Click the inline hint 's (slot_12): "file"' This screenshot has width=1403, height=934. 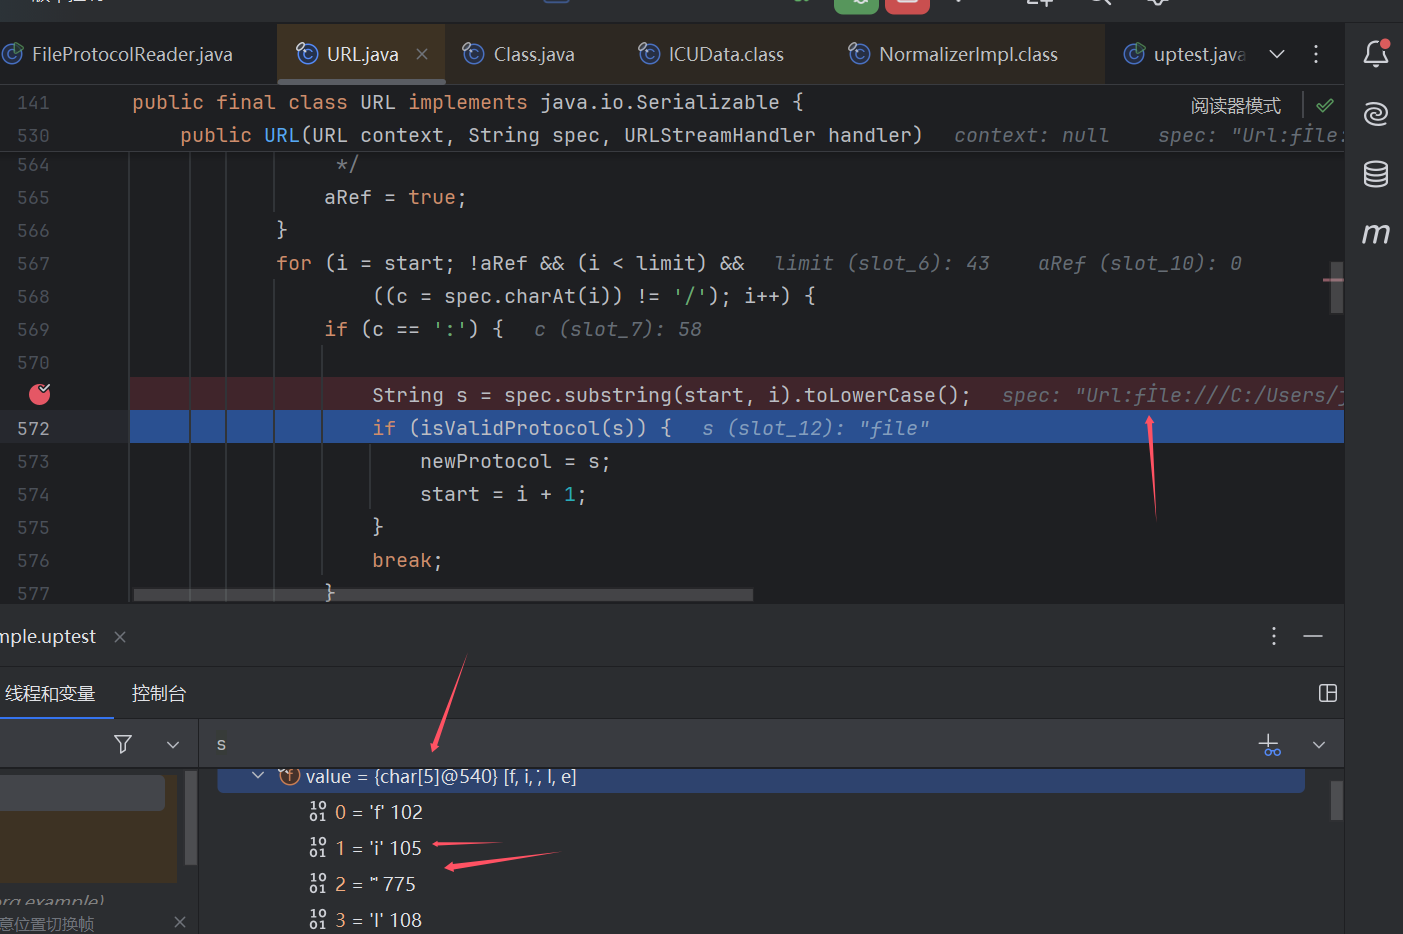coord(816,428)
